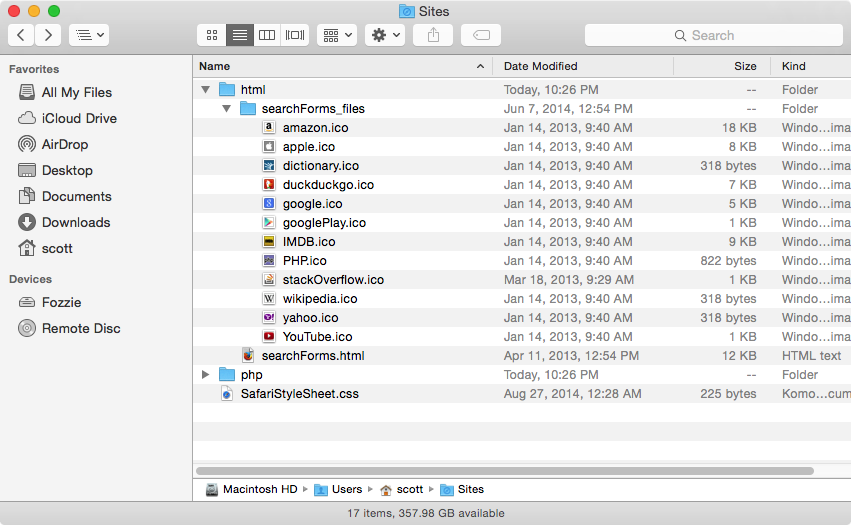Sort by Date Modified column header
Image resolution: width=851 pixels, height=525 pixels.
(583, 66)
